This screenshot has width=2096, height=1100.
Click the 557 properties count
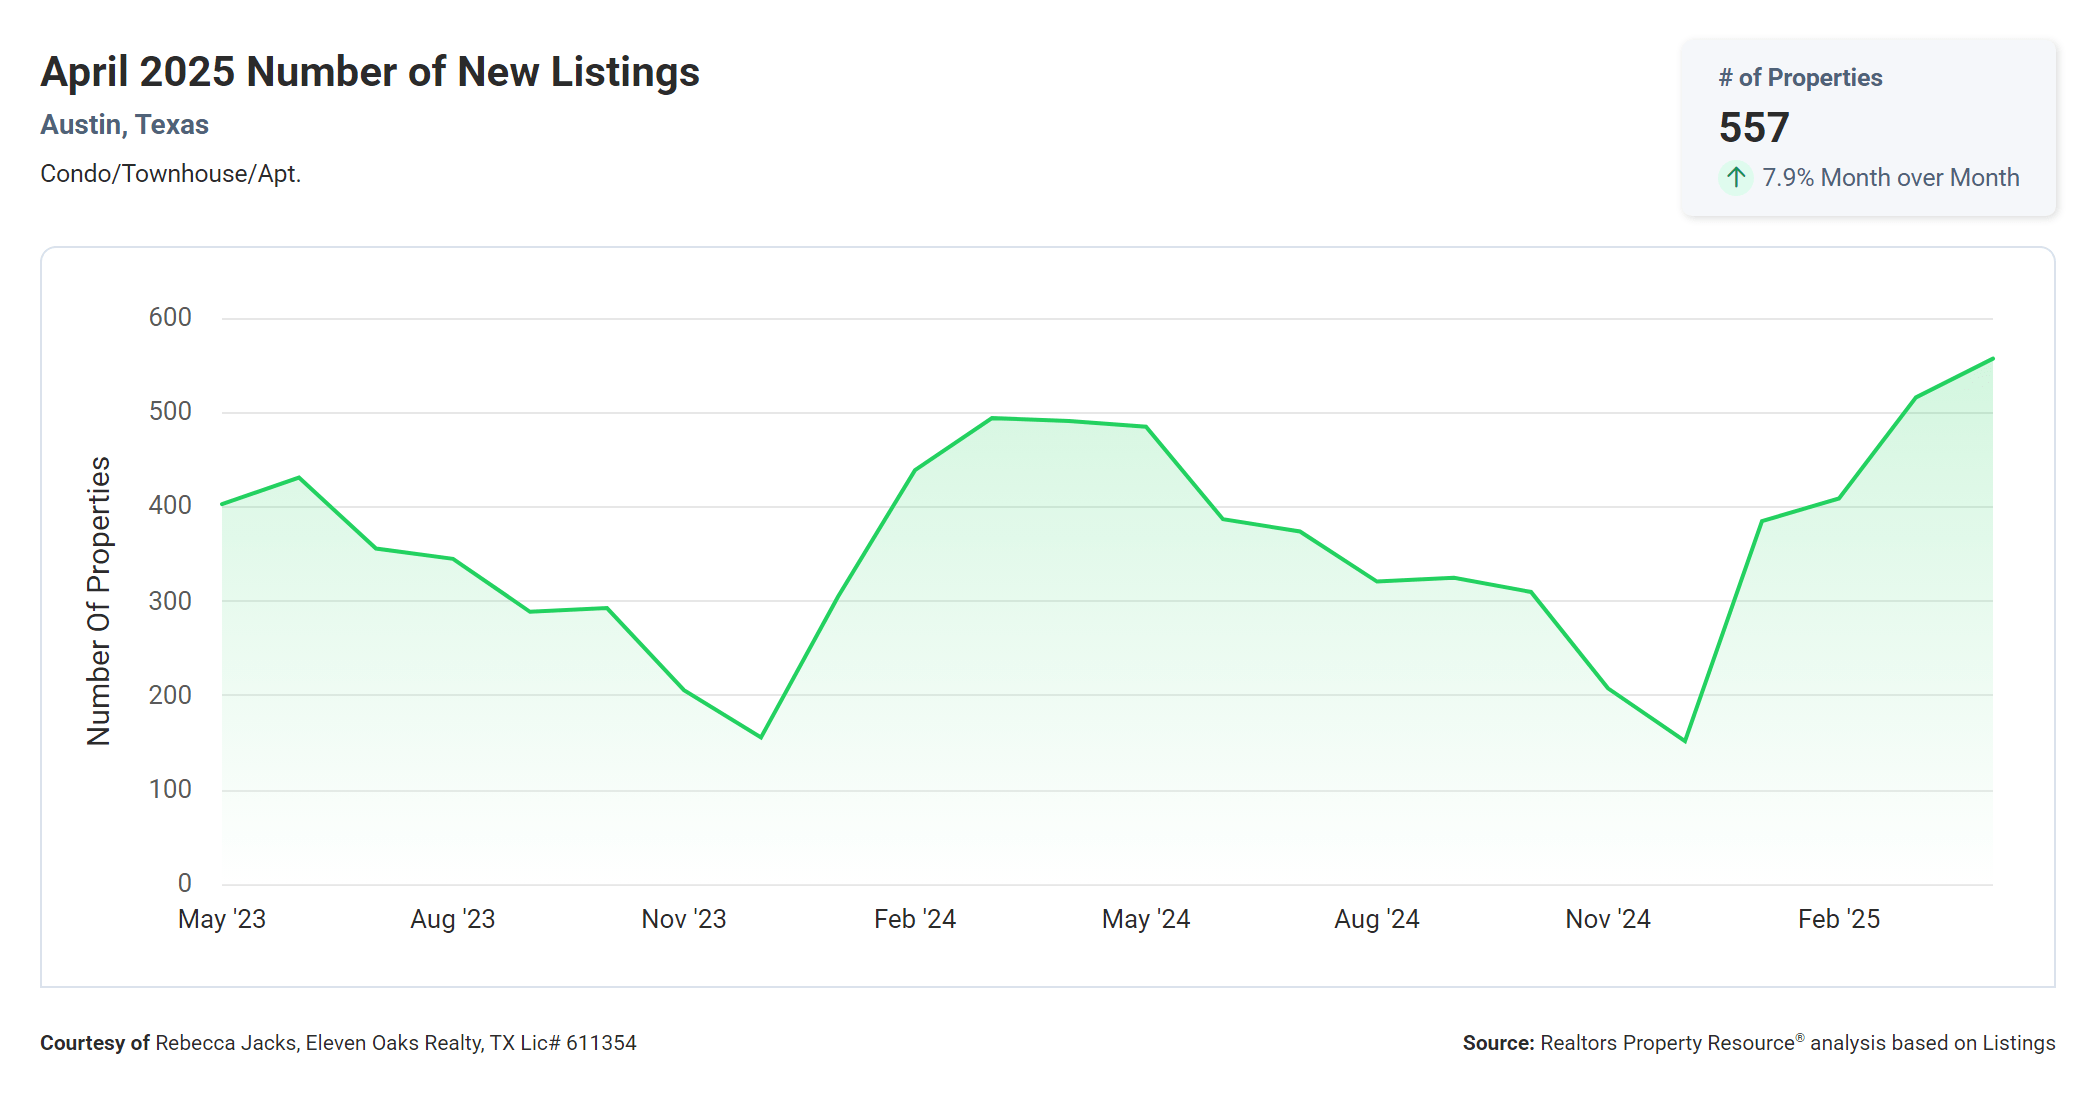click(1754, 128)
